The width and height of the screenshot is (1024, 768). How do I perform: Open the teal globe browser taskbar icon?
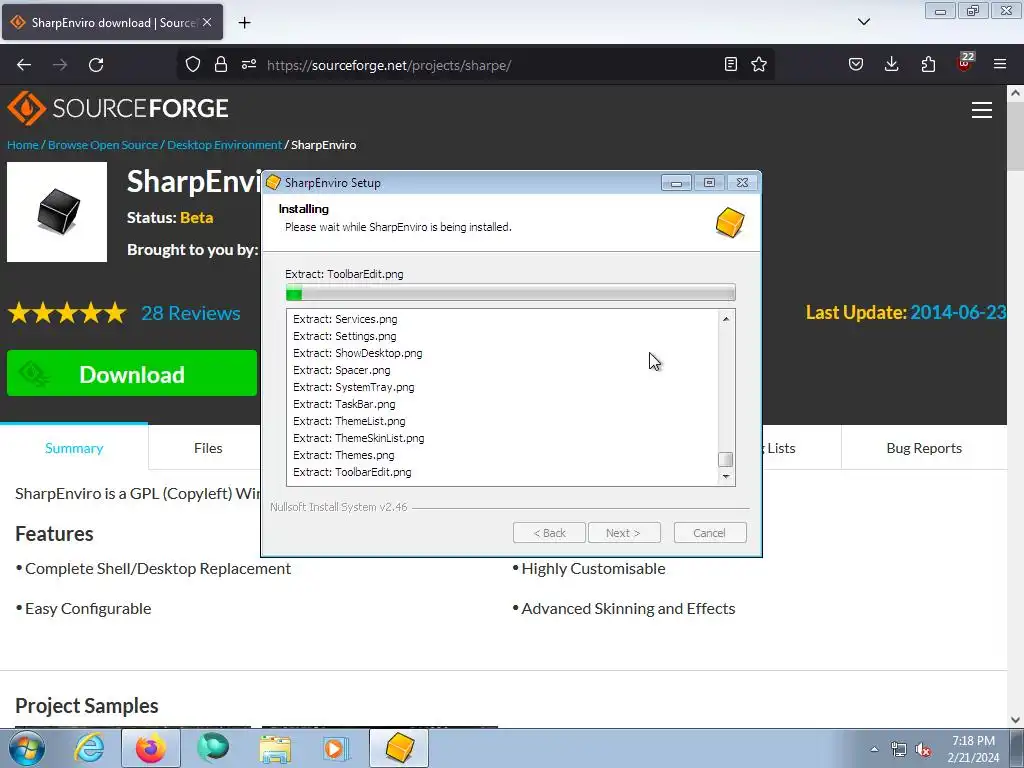click(213, 748)
